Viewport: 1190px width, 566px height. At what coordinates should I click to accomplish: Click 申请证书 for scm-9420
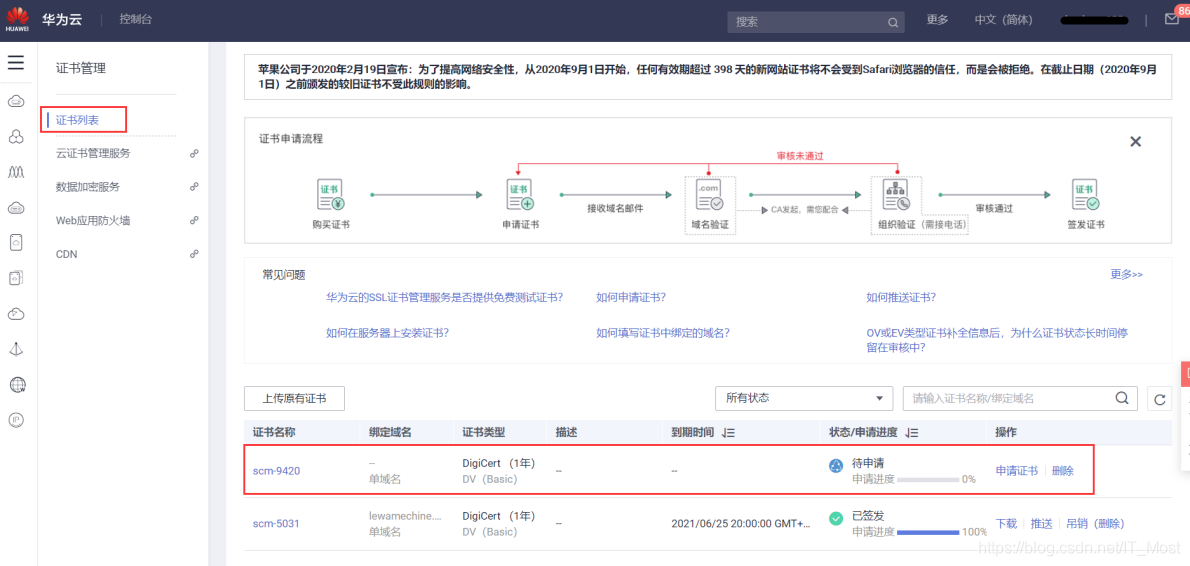(x=1016, y=470)
